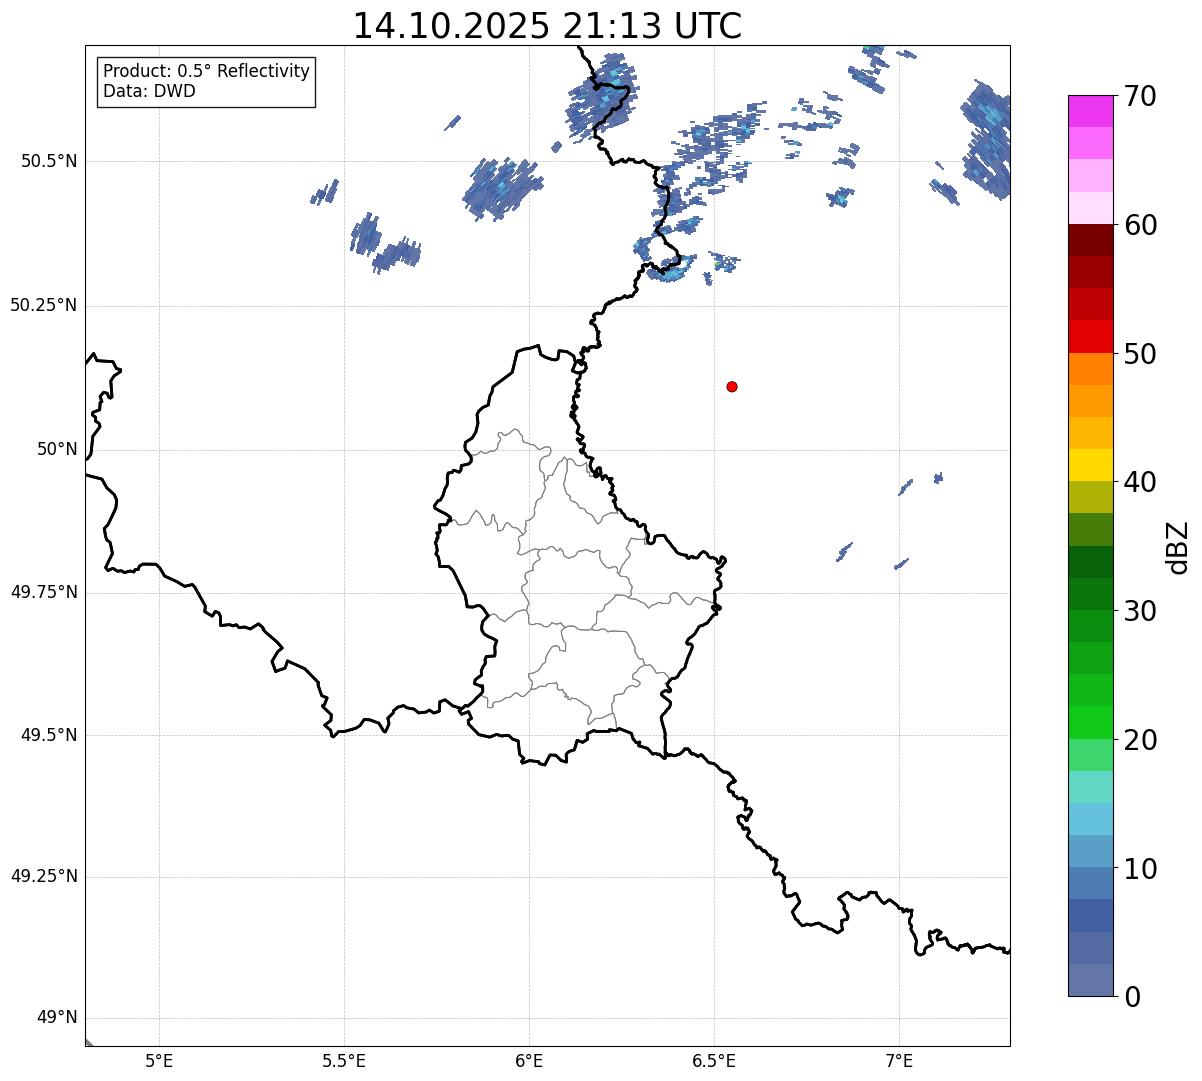Click the 49.25°N latitude label
This screenshot has width=1202, height=1081.
(44, 877)
